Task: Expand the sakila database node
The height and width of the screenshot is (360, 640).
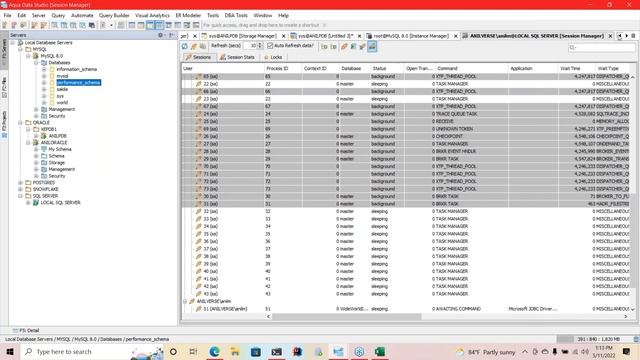Action: tap(44, 89)
